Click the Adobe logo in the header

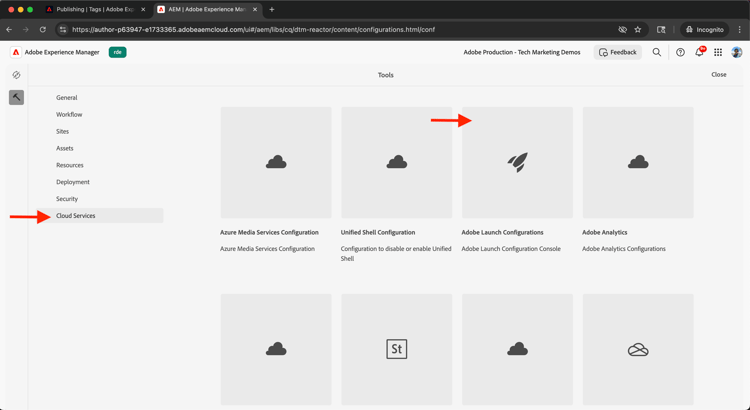pyautogui.click(x=16, y=52)
